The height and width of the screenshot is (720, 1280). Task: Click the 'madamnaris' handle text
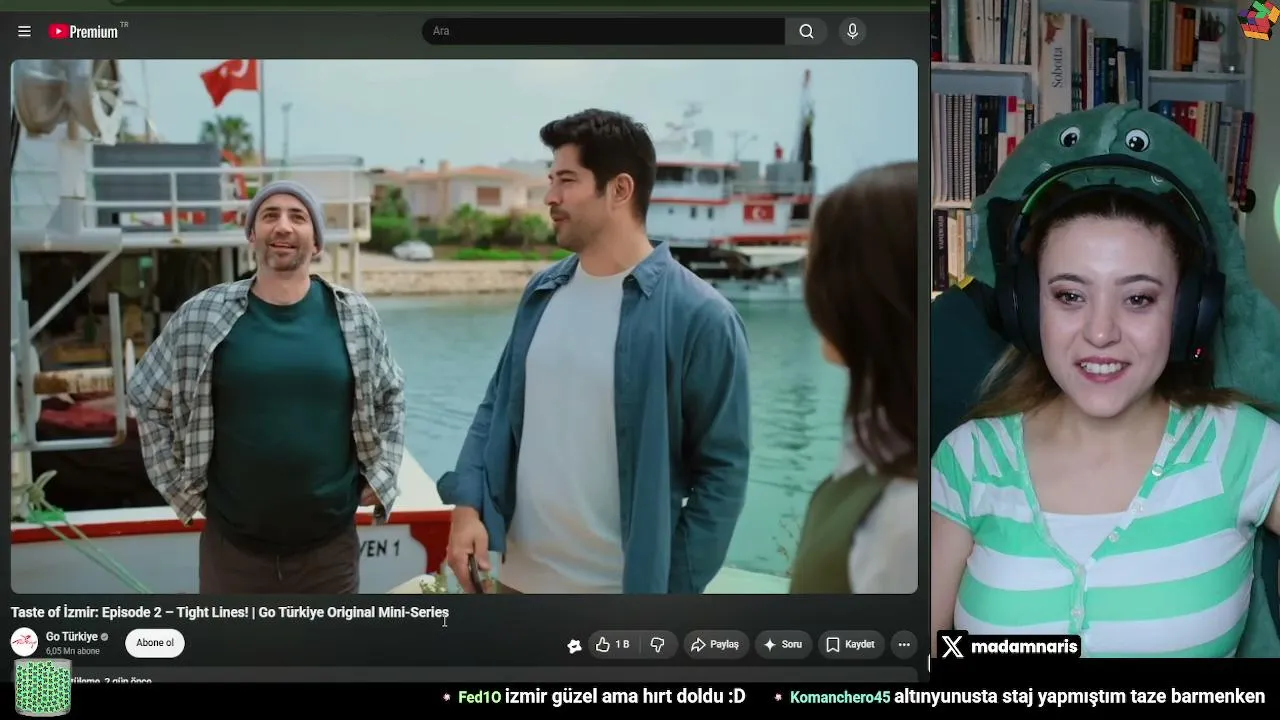click(x=1024, y=647)
